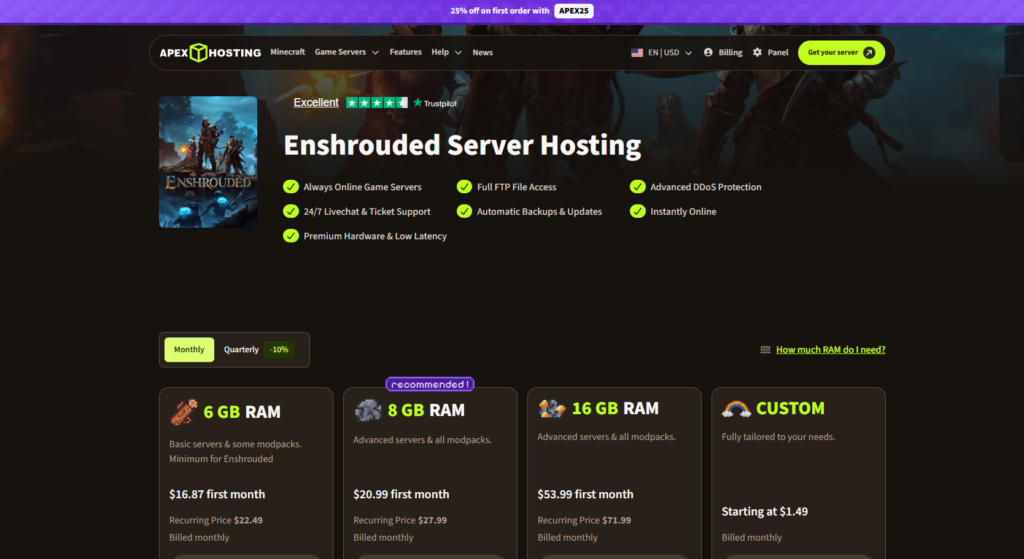Click the Enshrouded game cover image
1024x559 pixels.
[208, 162]
